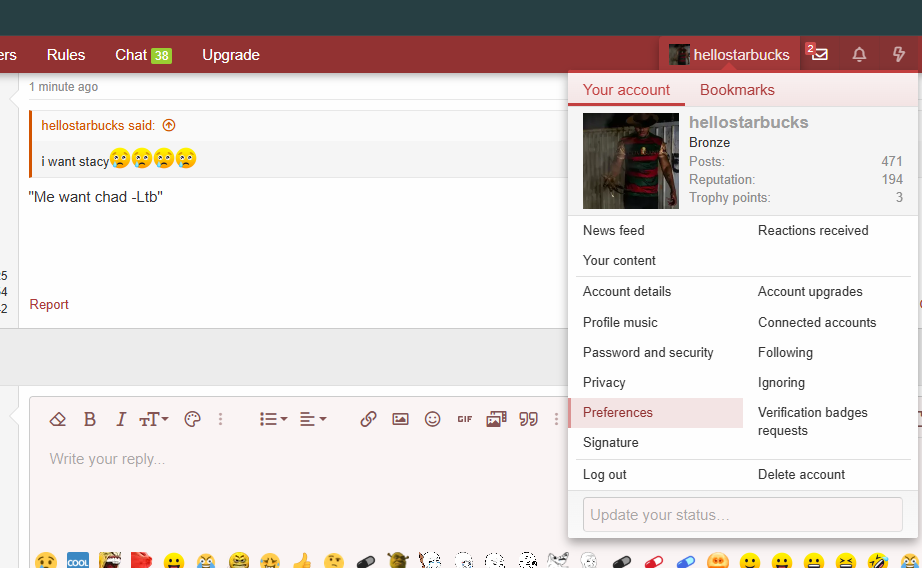Open the text color palette
Viewport: 922px width, 568px height.
click(192, 419)
